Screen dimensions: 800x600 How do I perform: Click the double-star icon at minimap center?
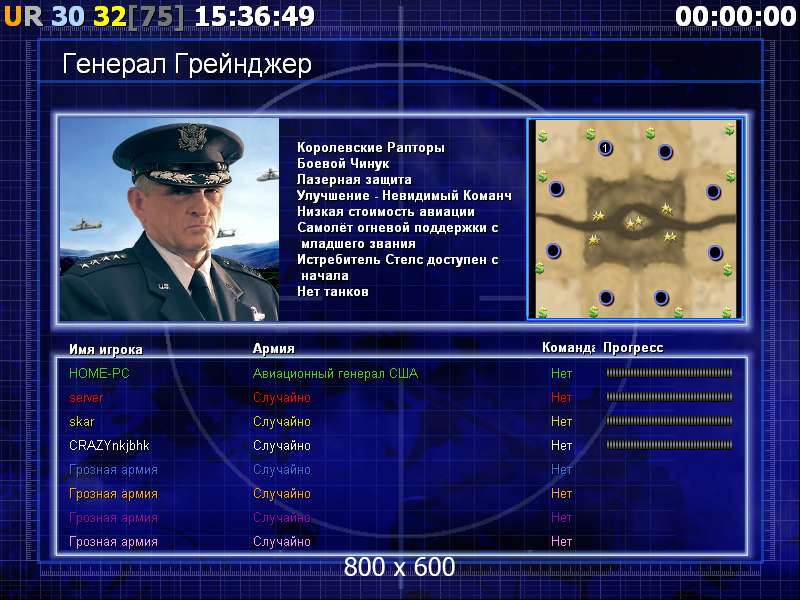(x=633, y=223)
